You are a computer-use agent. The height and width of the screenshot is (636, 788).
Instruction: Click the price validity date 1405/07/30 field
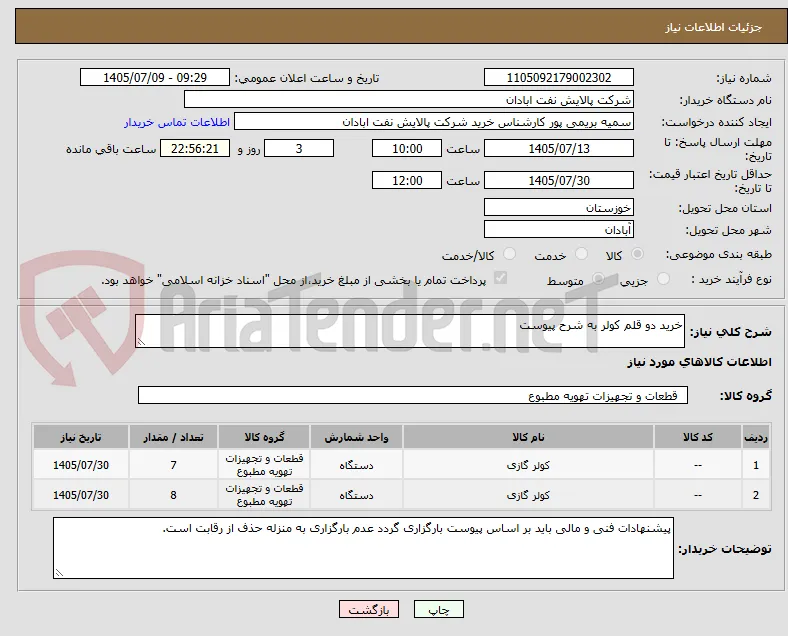559,180
